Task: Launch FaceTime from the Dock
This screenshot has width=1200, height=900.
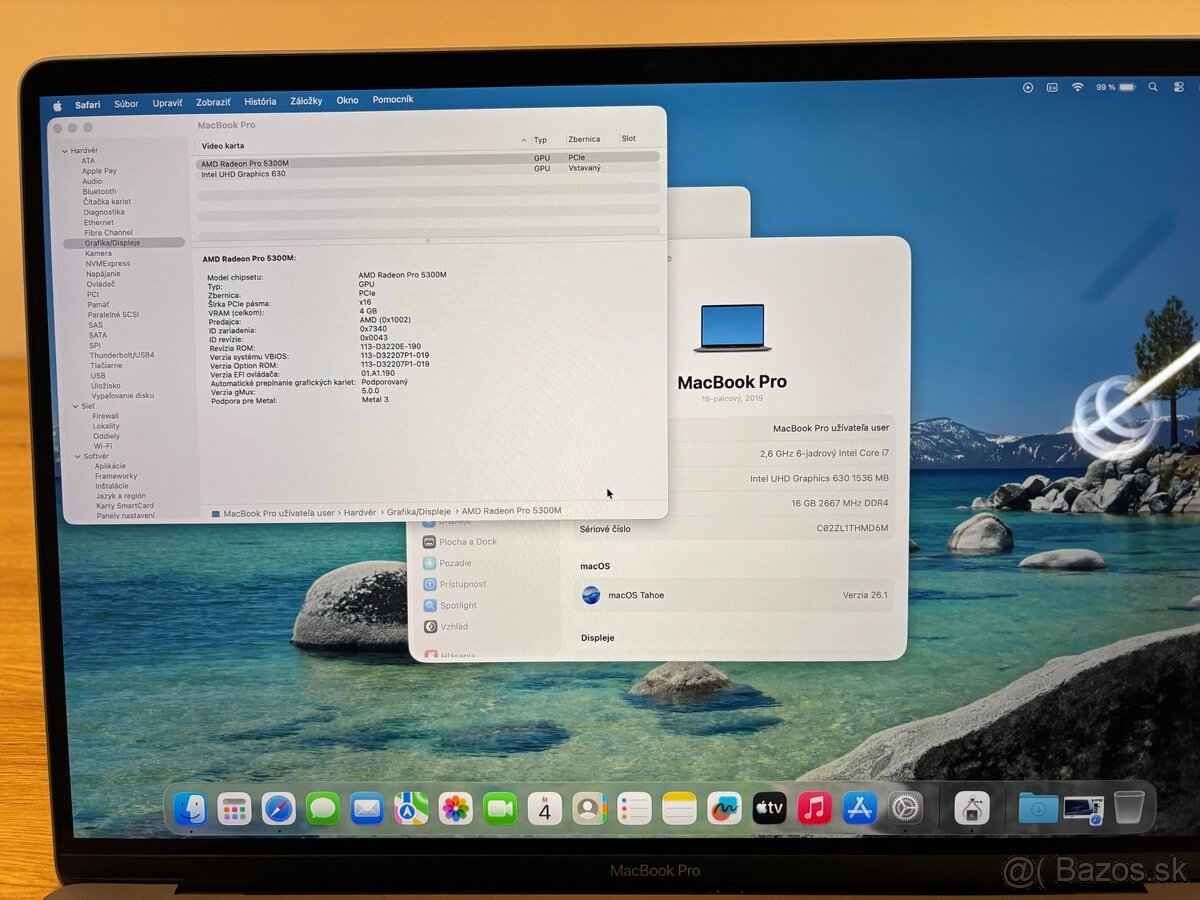Action: 500,808
